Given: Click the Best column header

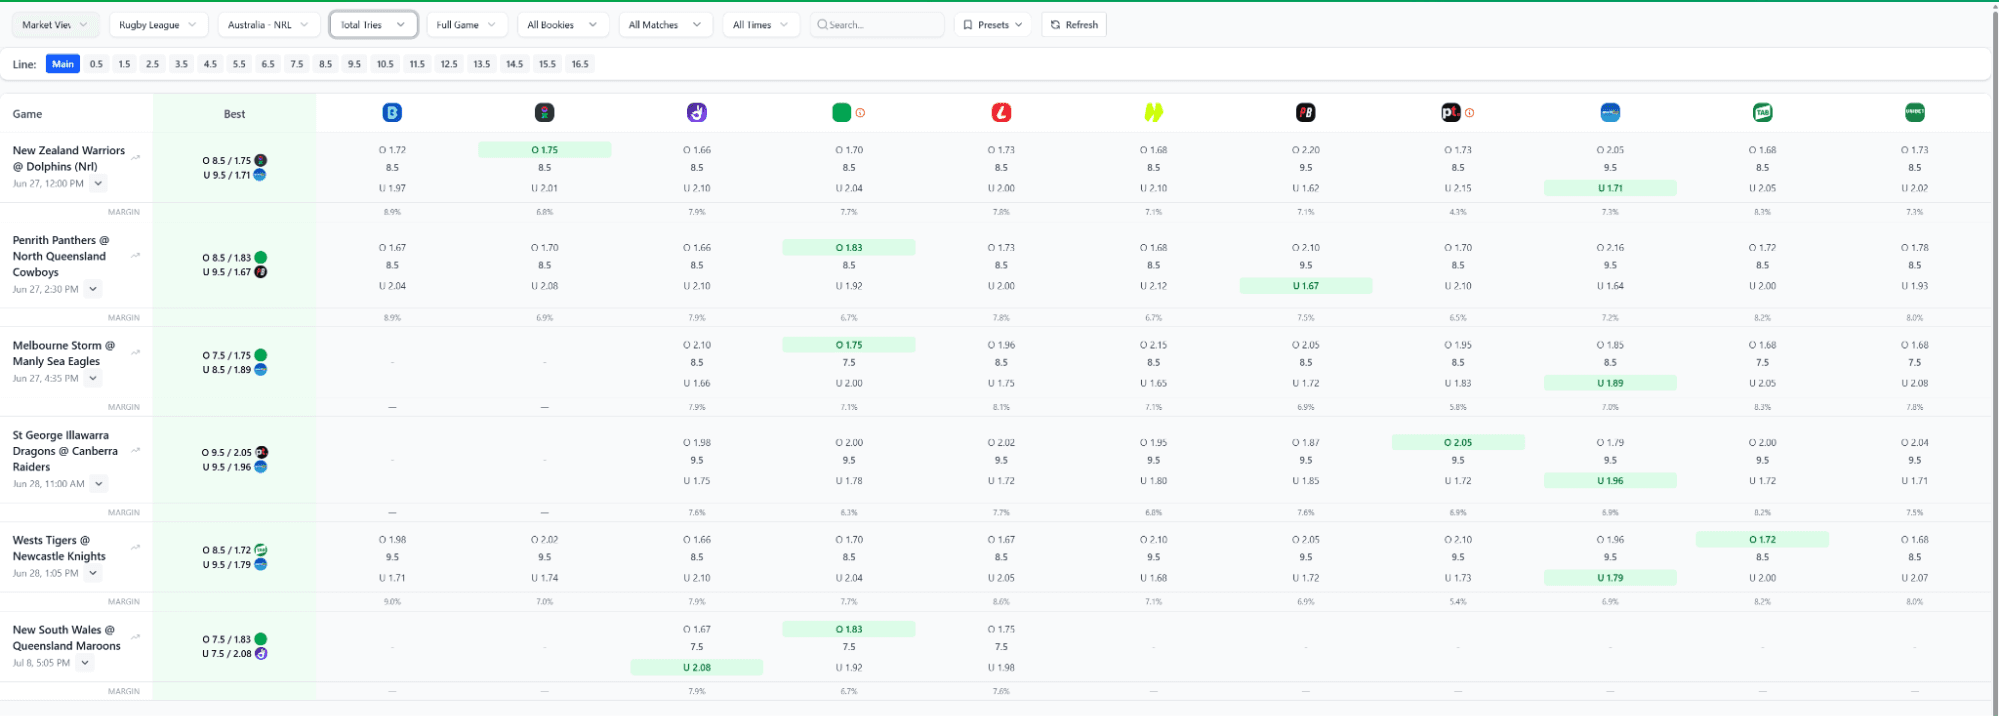Looking at the screenshot, I should point(234,114).
